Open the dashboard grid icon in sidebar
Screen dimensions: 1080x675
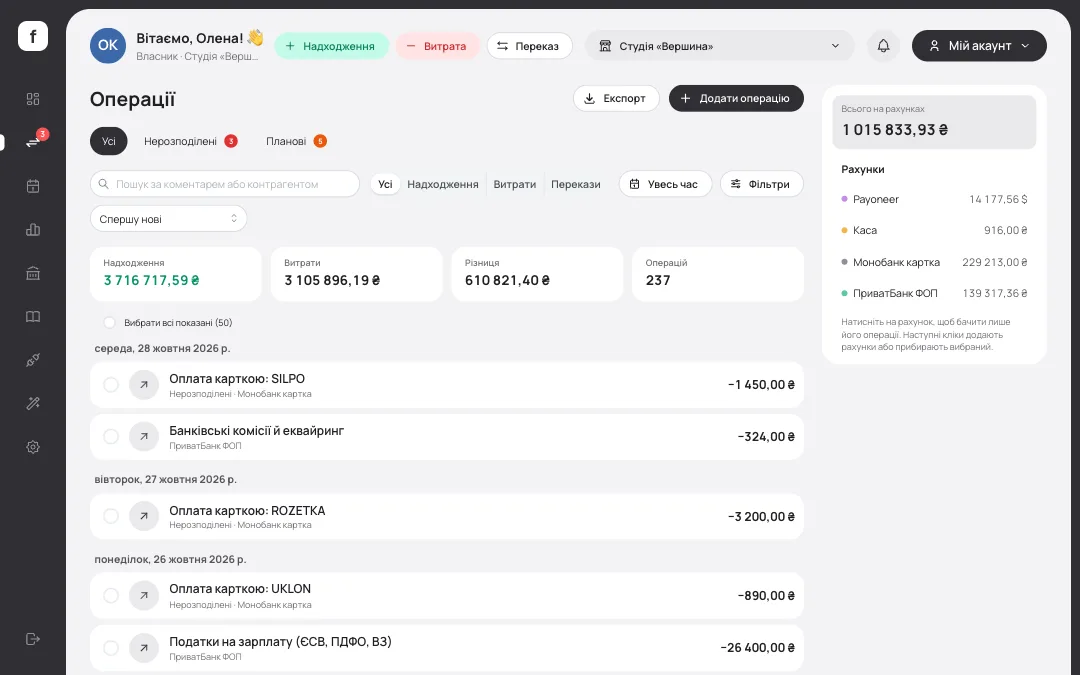click(32, 99)
